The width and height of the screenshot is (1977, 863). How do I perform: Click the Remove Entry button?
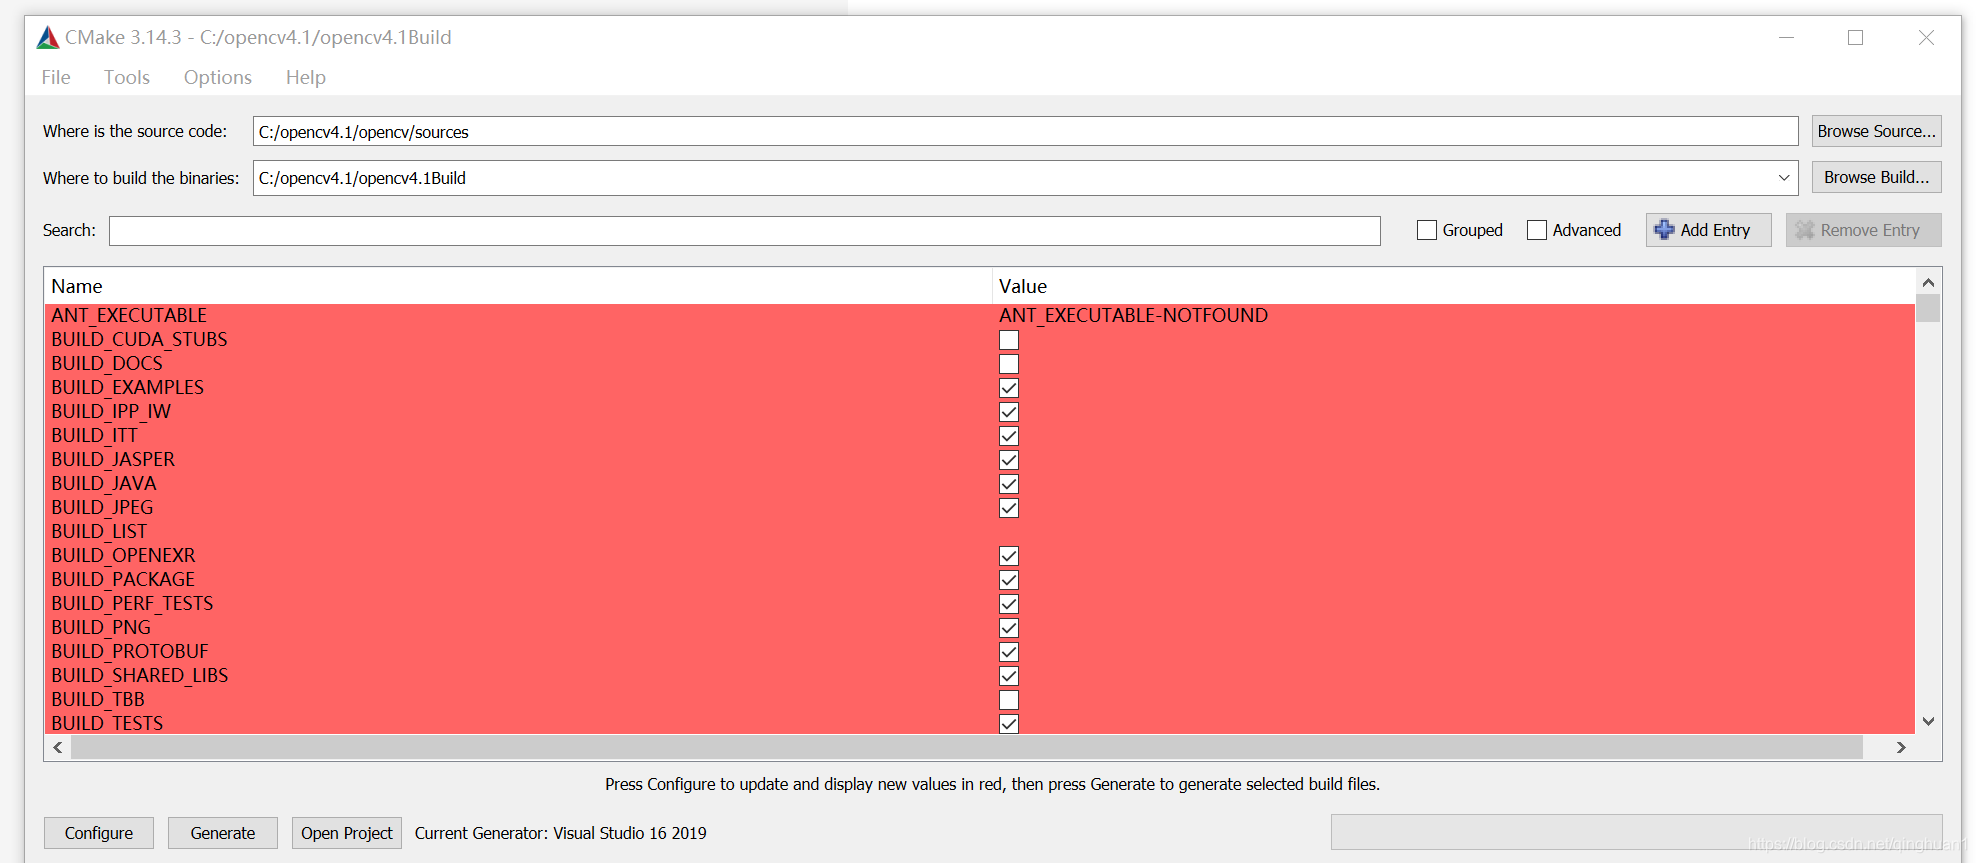(x=1863, y=230)
